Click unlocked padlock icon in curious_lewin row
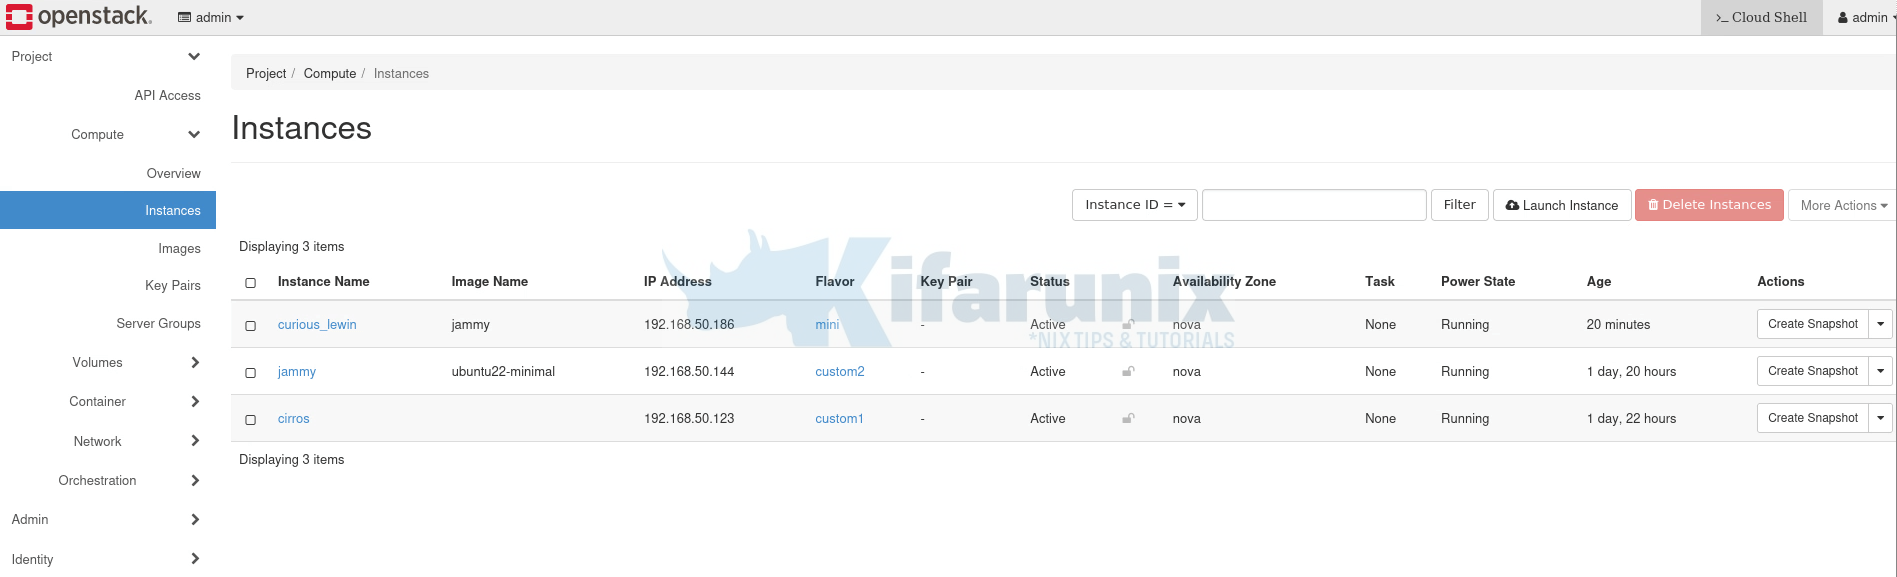This screenshot has width=1897, height=577. (x=1128, y=324)
